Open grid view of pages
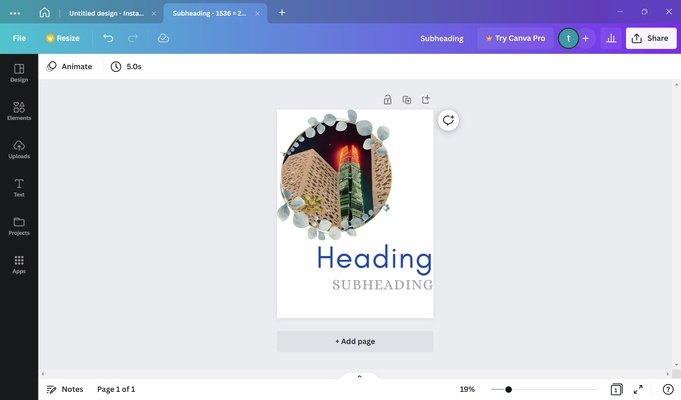Screen dimensions: 681x400 [616, 389]
